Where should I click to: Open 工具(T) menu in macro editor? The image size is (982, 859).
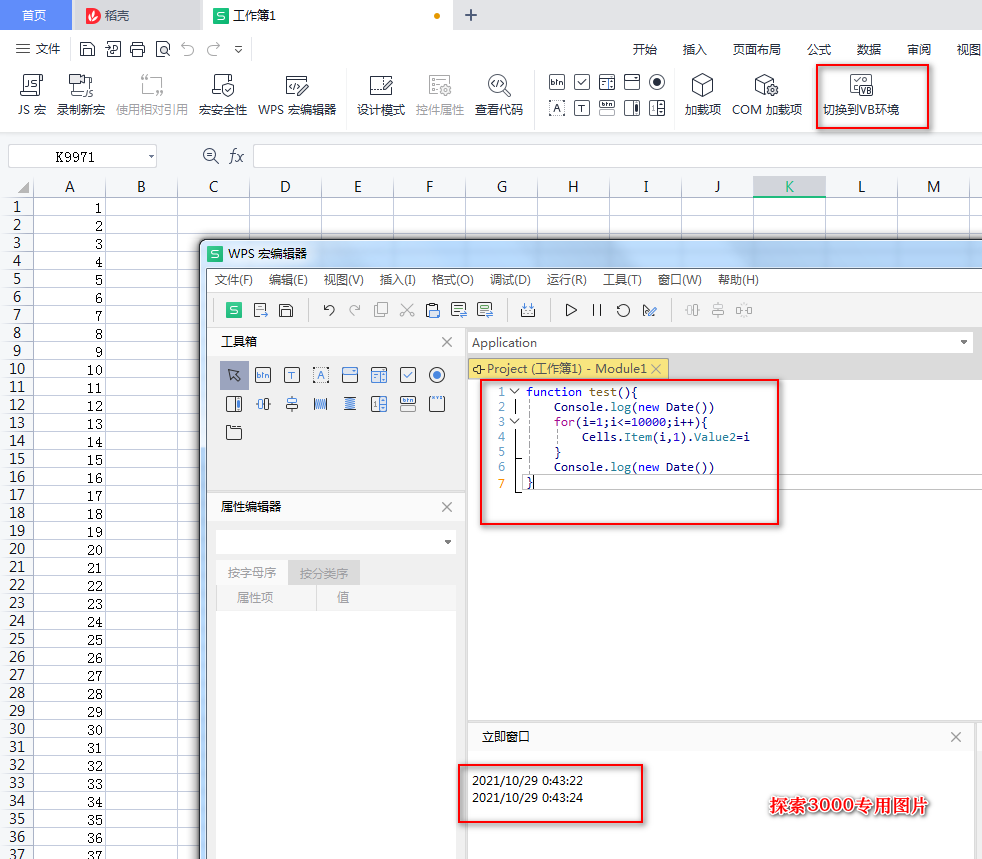[x=622, y=280]
